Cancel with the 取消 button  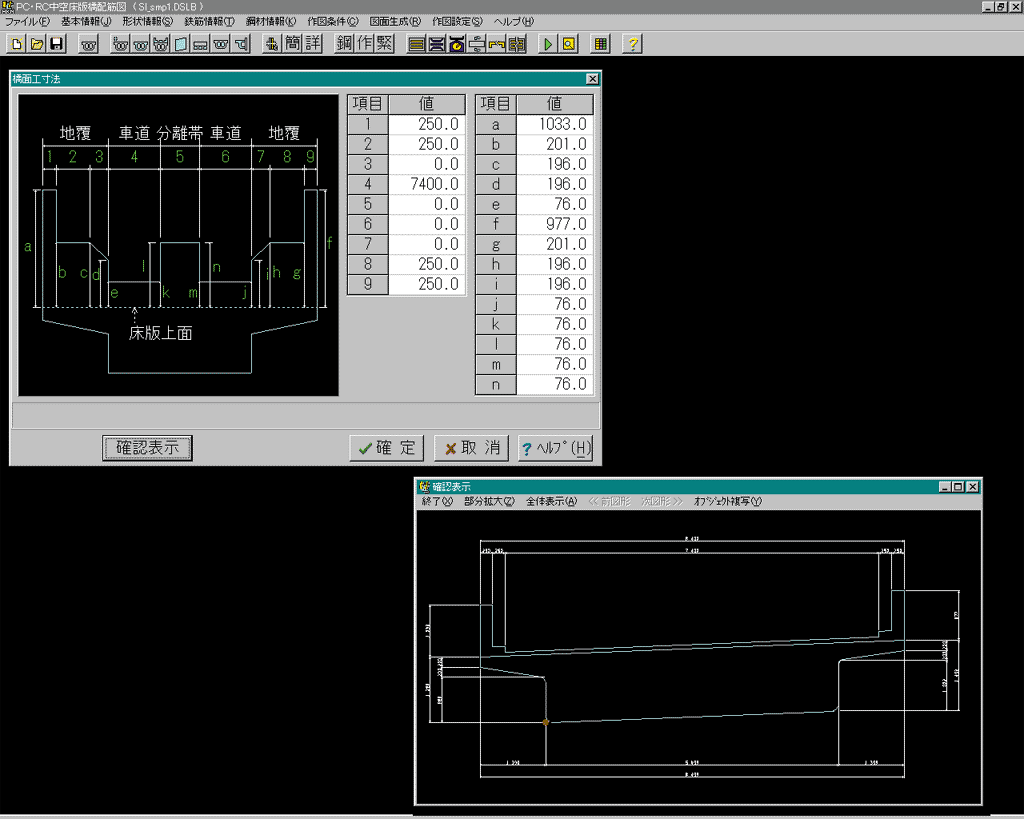(473, 448)
